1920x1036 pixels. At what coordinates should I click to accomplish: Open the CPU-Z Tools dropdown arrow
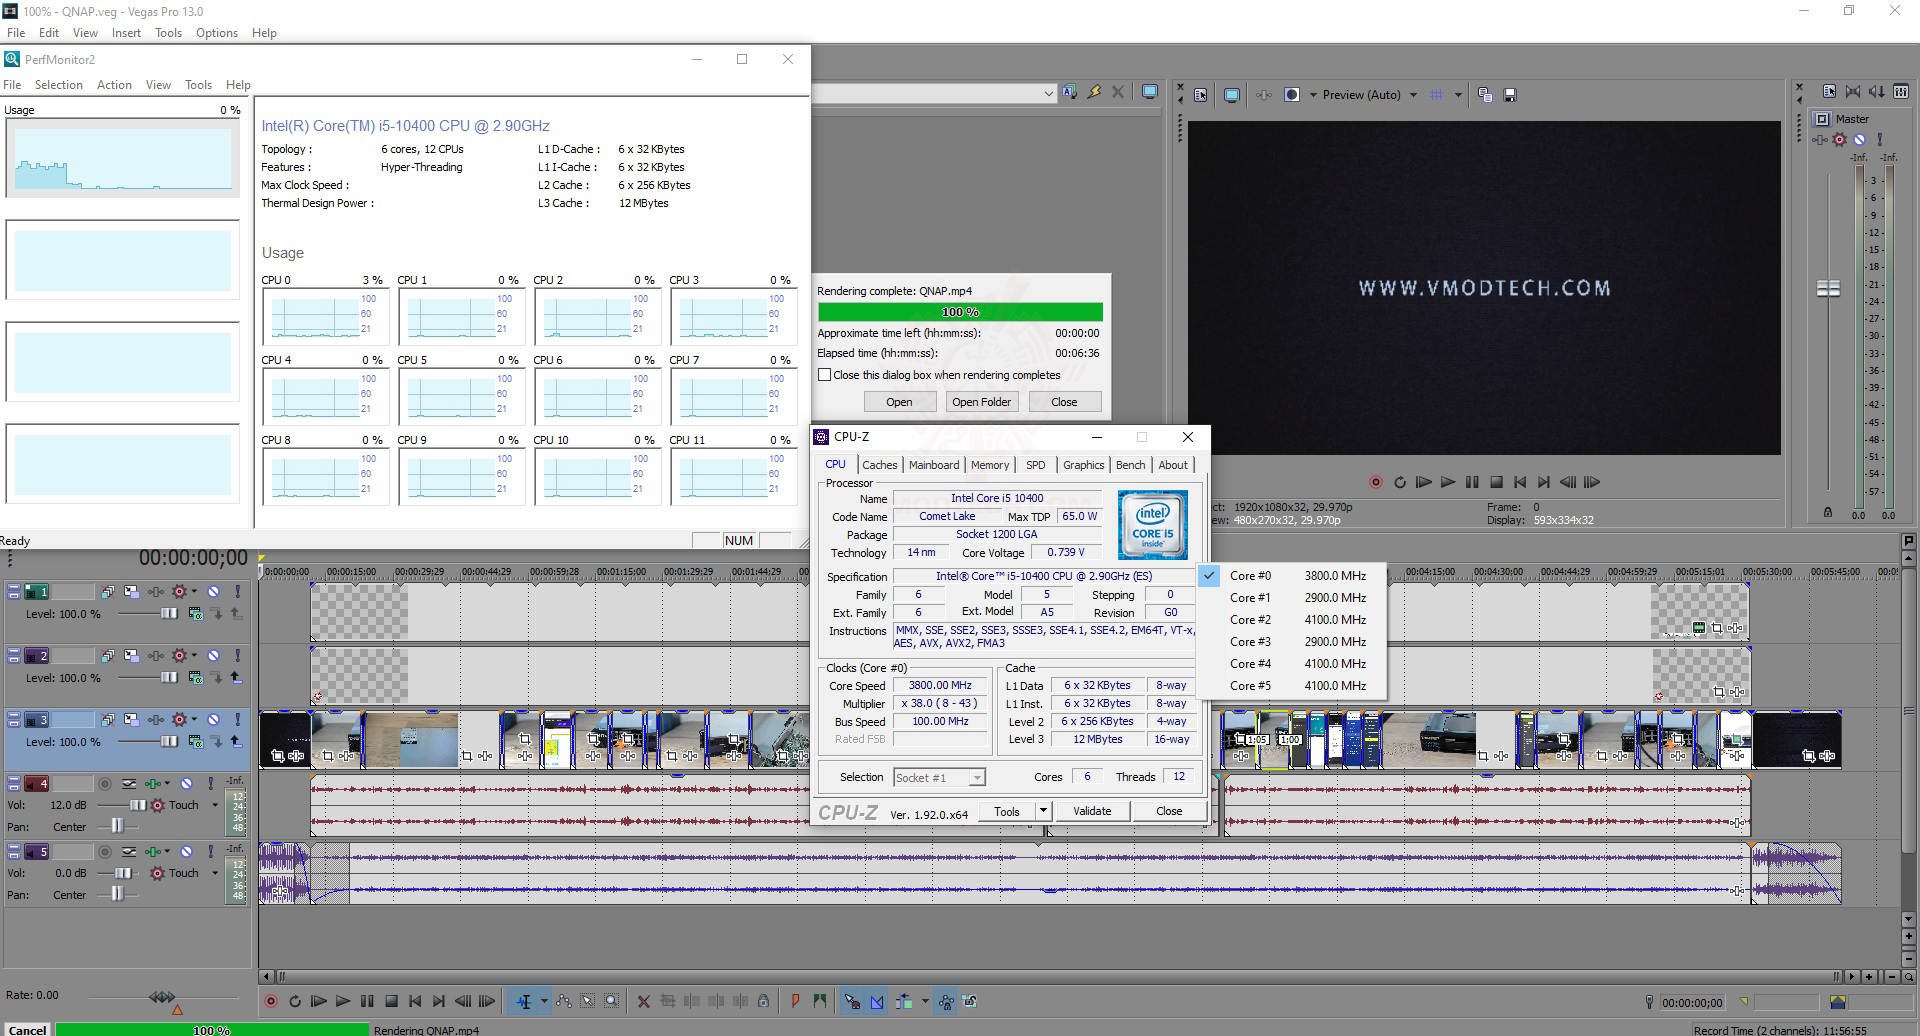[1043, 811]
